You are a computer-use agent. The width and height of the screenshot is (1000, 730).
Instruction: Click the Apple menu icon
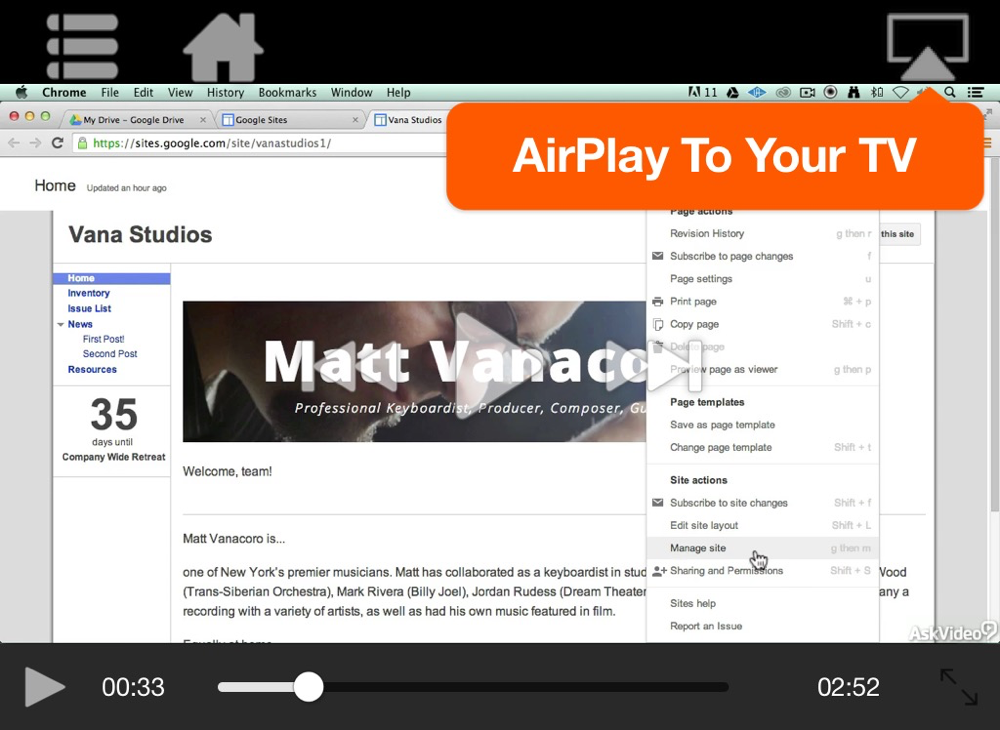[x=22, y=92]
